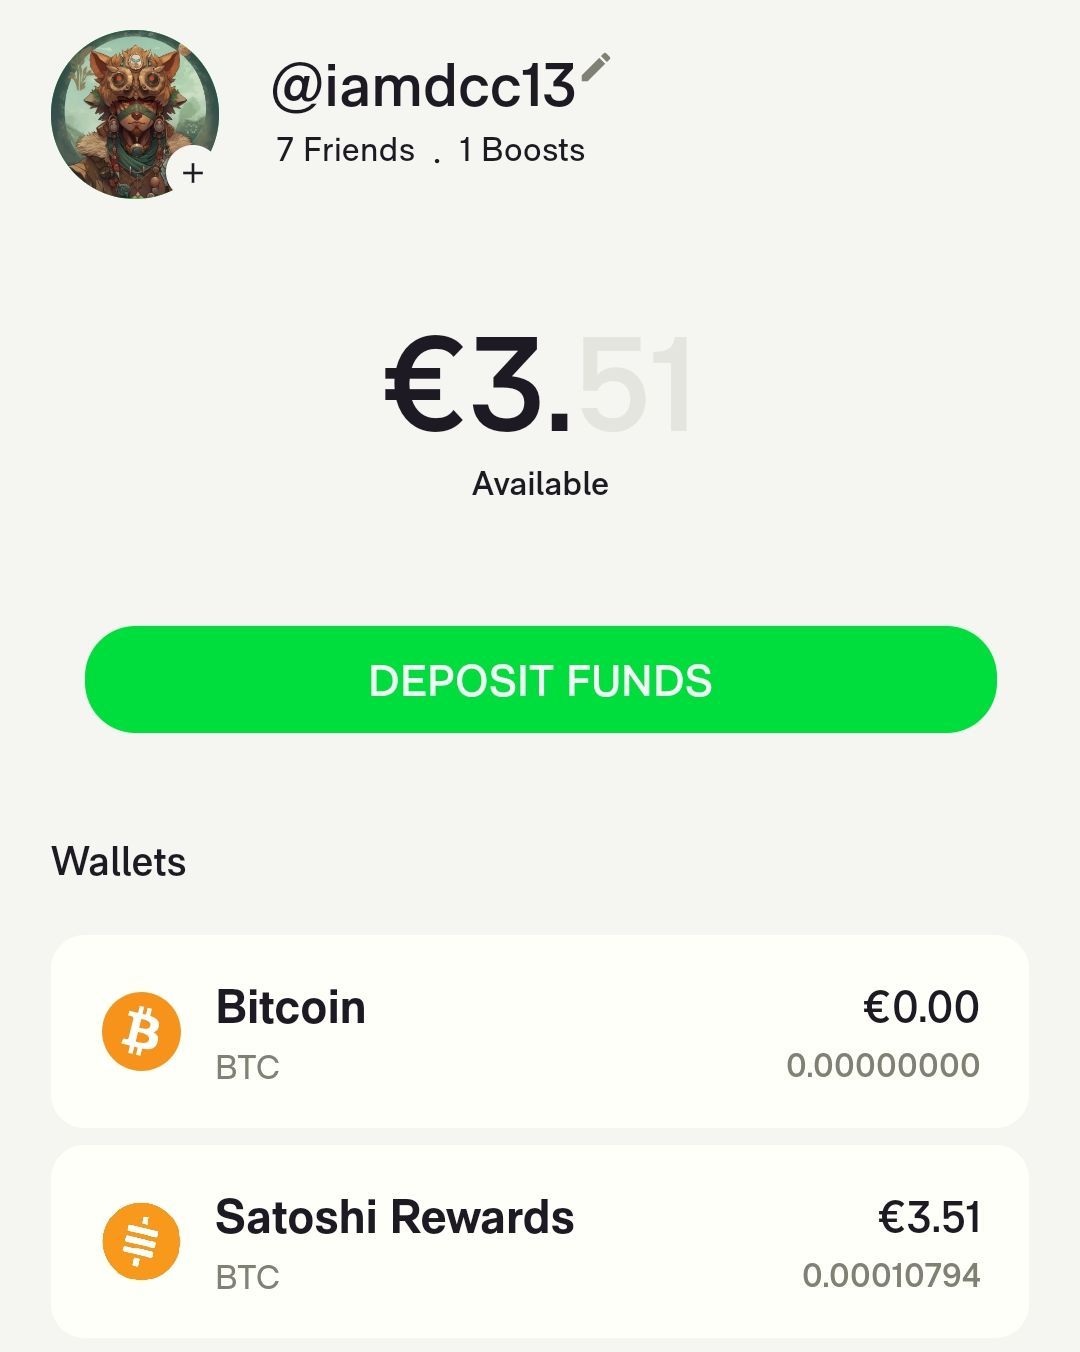This screenshot has height=1352, width=1080.
Task: Tap the €3.51 available balance
Action: coord(538,385)
